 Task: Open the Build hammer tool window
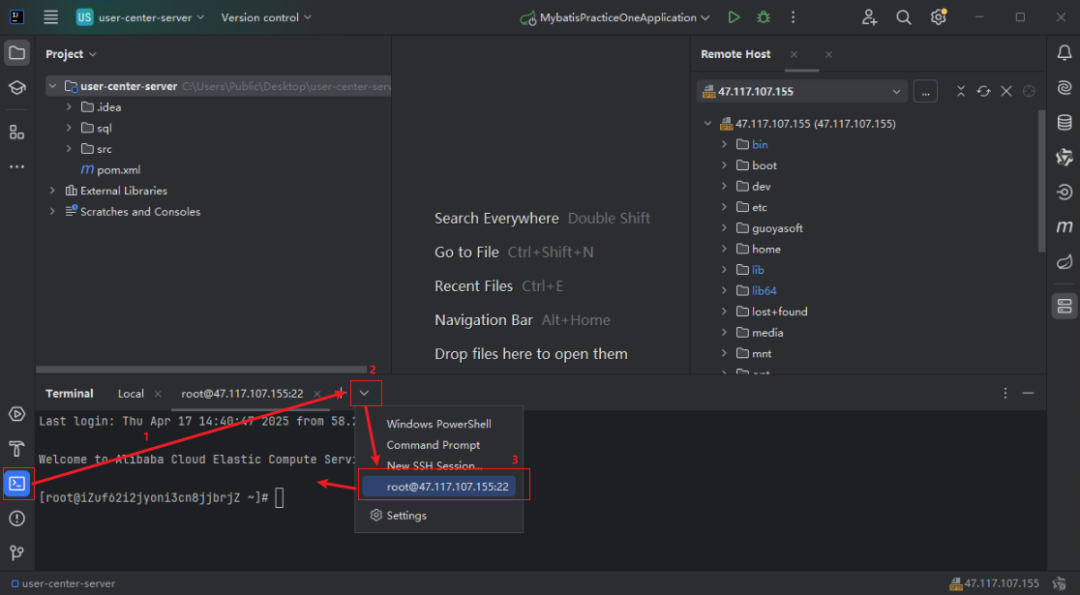[x=17, y=449]
